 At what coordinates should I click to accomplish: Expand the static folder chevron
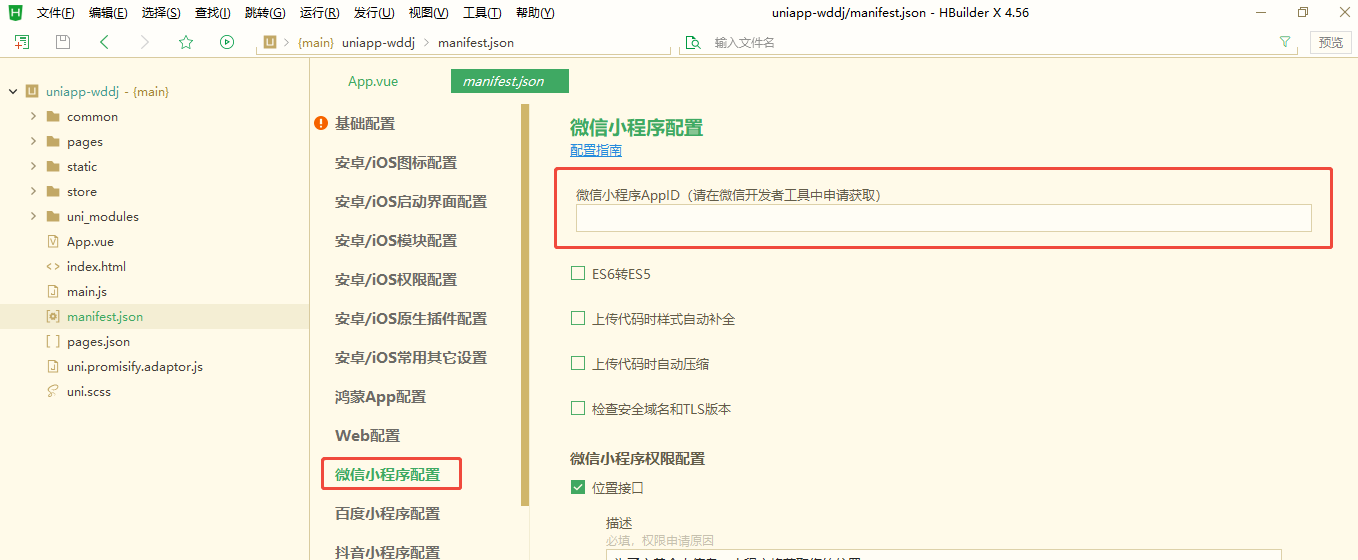coord(33,166)
